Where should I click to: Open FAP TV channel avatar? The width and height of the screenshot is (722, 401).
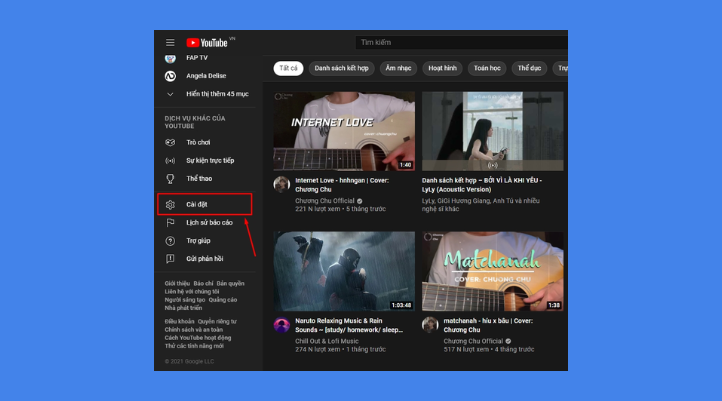point(170,58)
